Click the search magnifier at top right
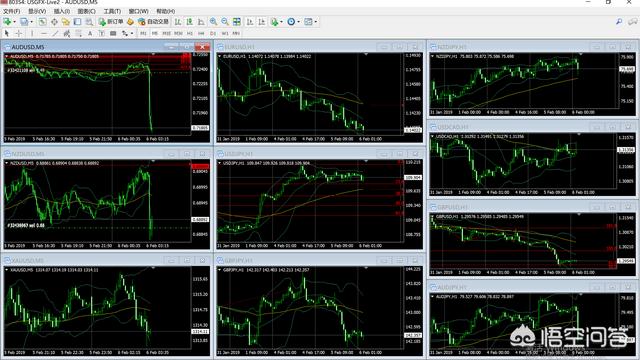The width and height of the screenshot is (640, 360). [x=619, y=22]
